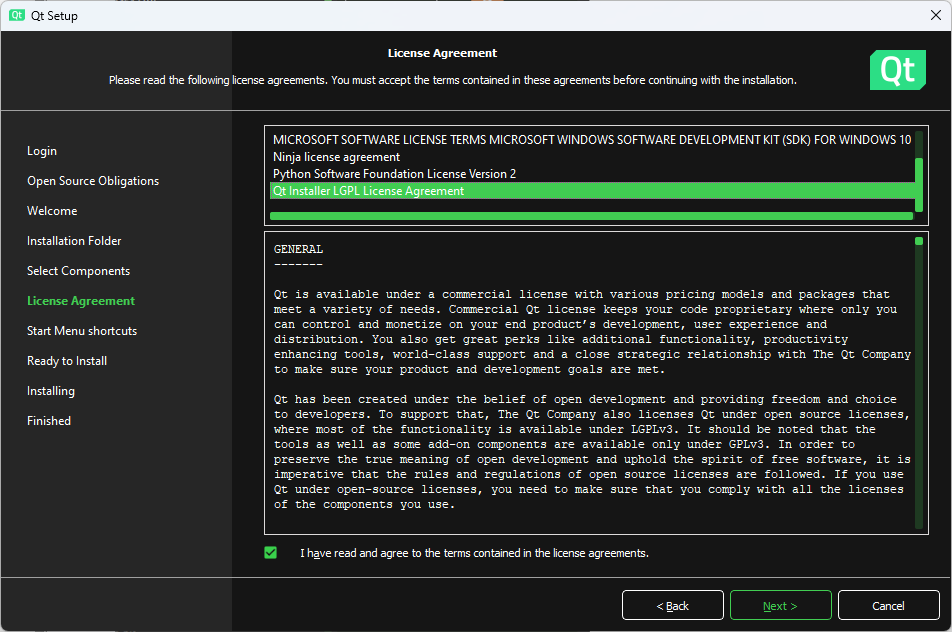Go back with the Back button

pos(673,605)
